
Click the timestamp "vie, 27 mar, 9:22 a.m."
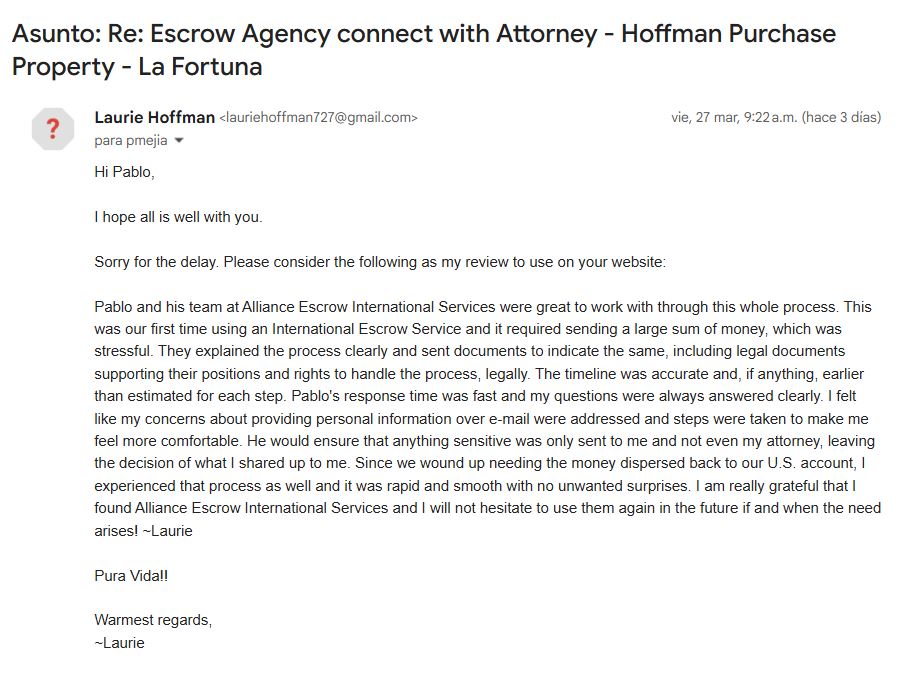coord(734,117)
